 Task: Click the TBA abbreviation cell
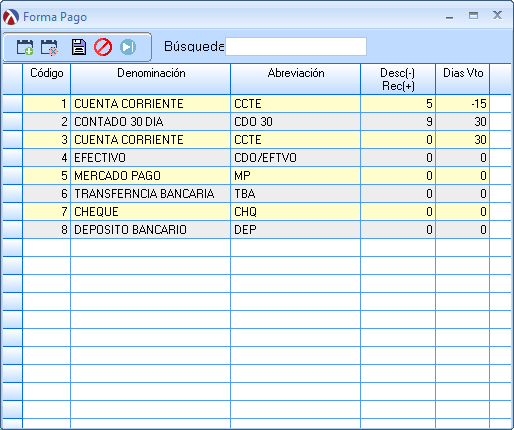point(296,194)
